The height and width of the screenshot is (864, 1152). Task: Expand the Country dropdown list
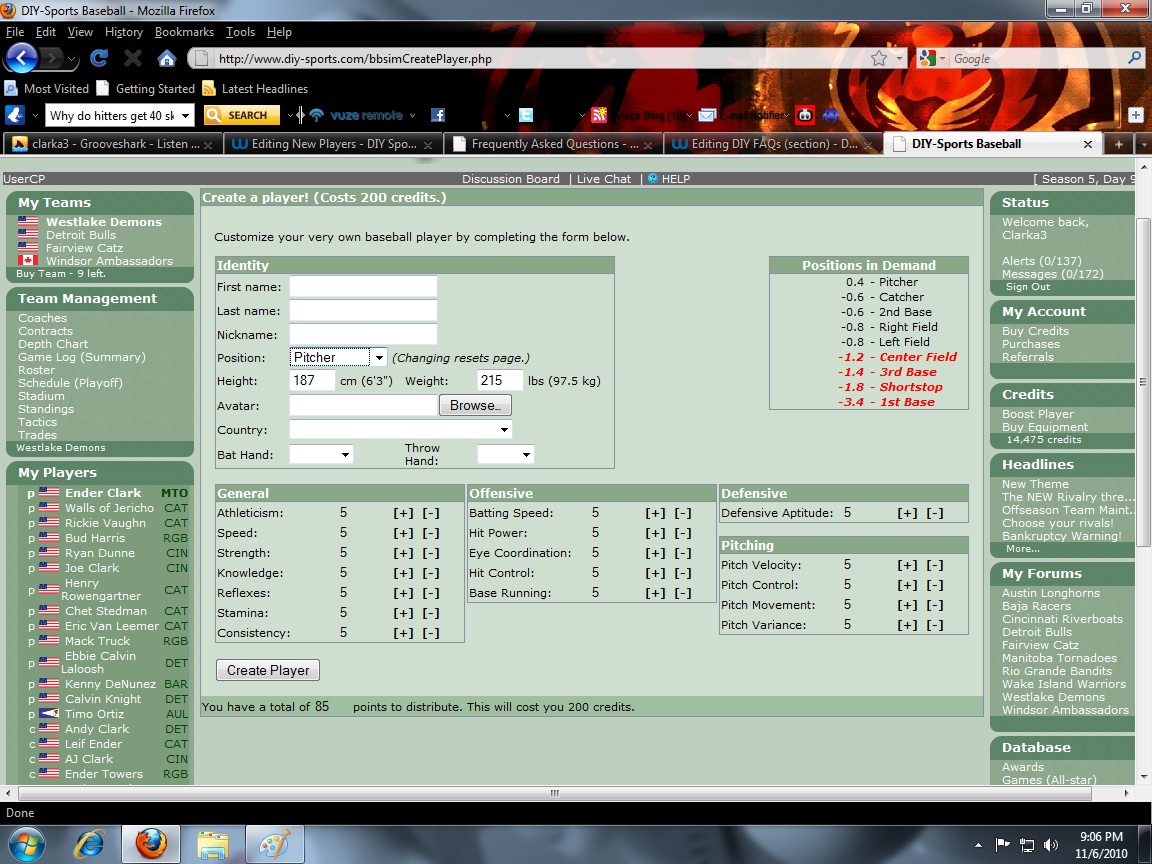tap(400, 430)
